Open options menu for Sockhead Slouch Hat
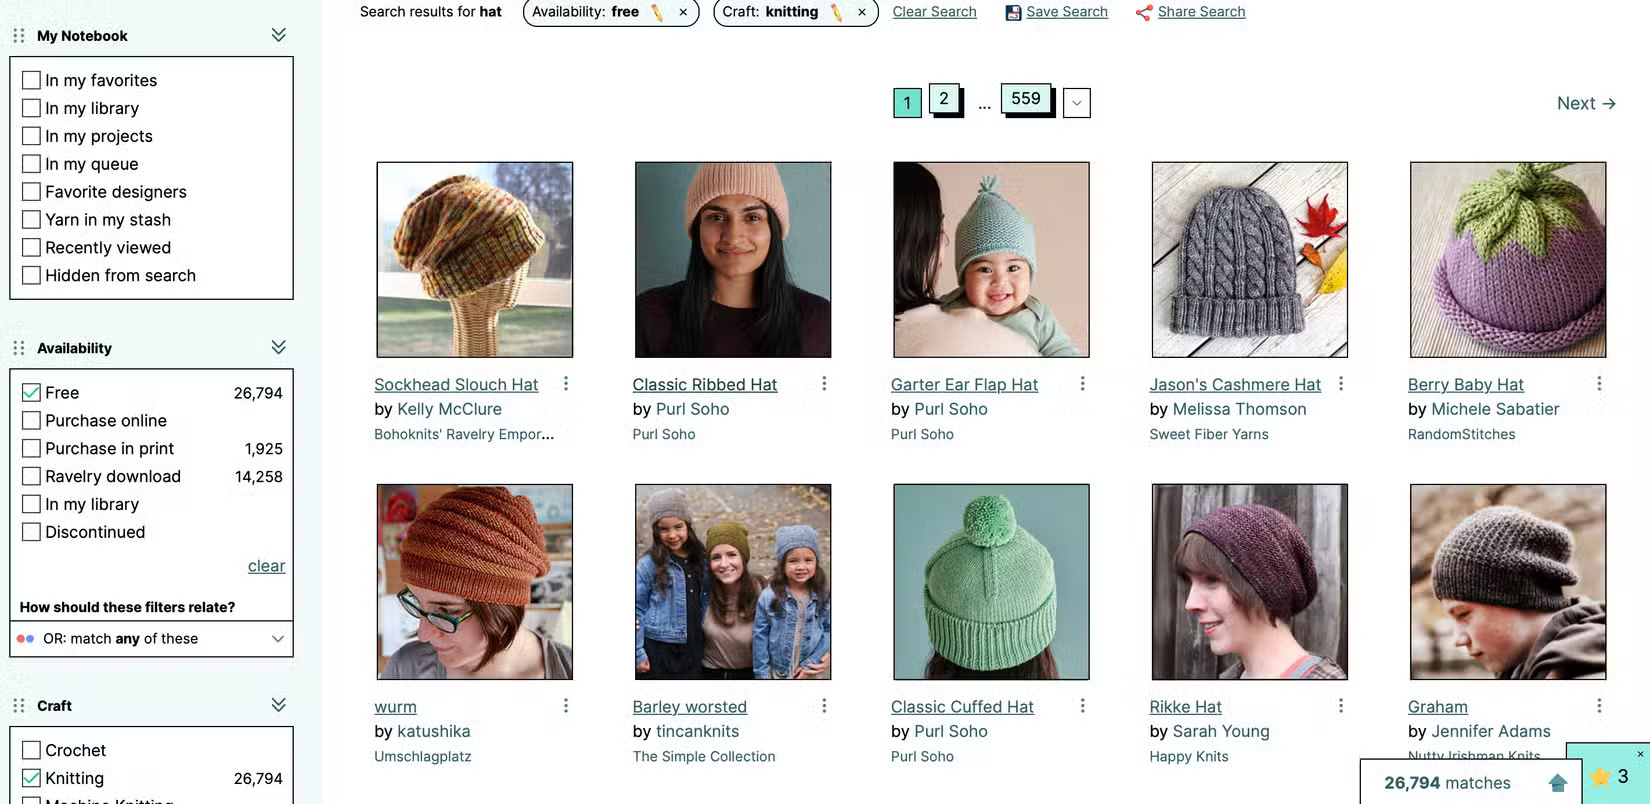The height and width of the screenshot is (804, 1650). coord(566,384)
